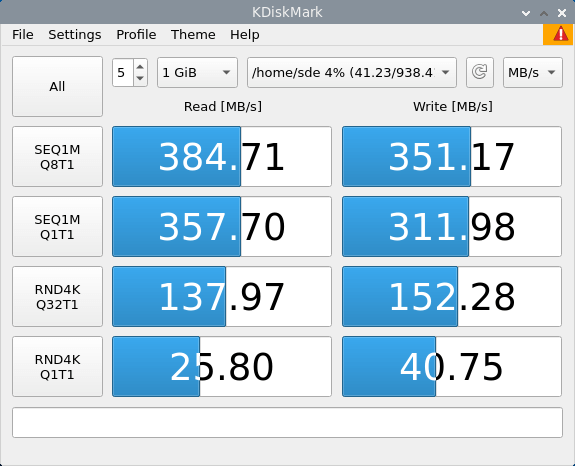Click the 137.97 read result bar
Screen dimensions: 575x466
click(x=222, y=297)
